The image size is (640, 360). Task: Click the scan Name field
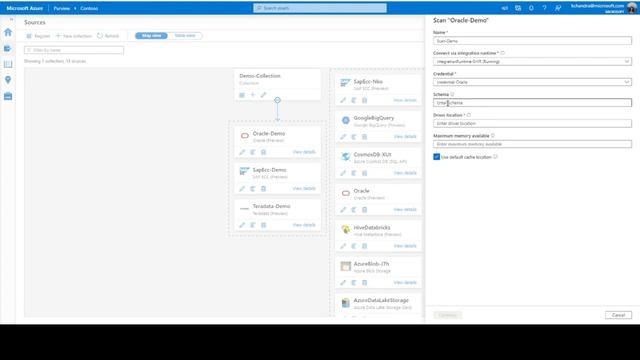[532, 41]
